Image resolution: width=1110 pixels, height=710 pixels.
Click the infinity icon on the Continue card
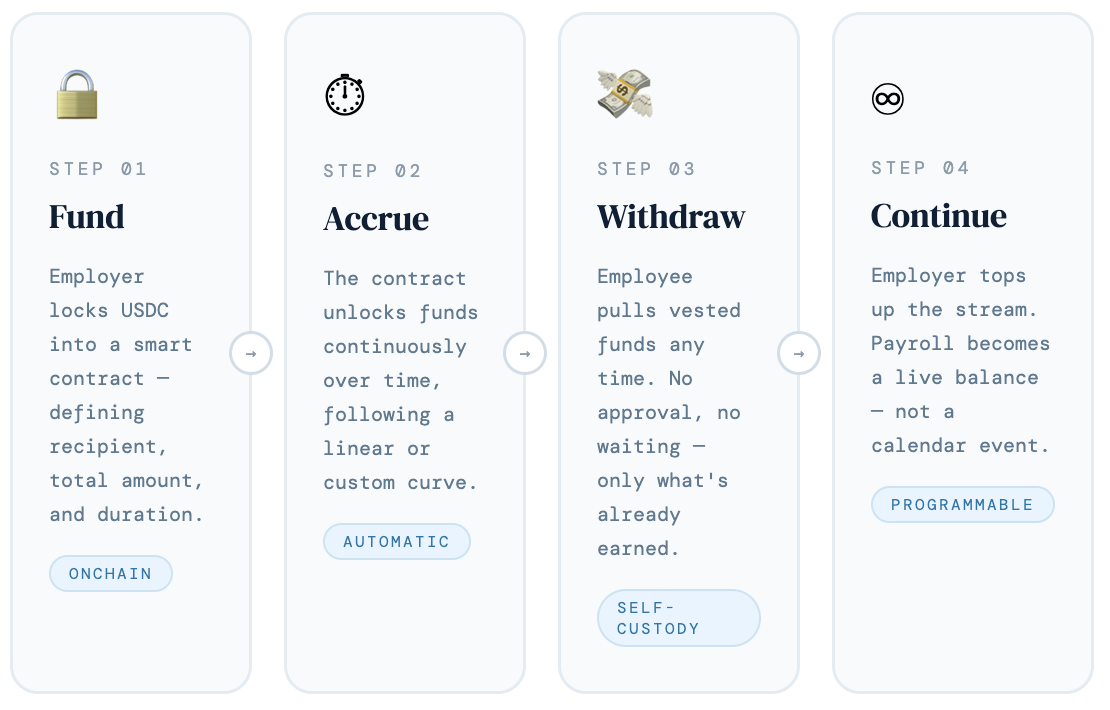coord(888,99)
